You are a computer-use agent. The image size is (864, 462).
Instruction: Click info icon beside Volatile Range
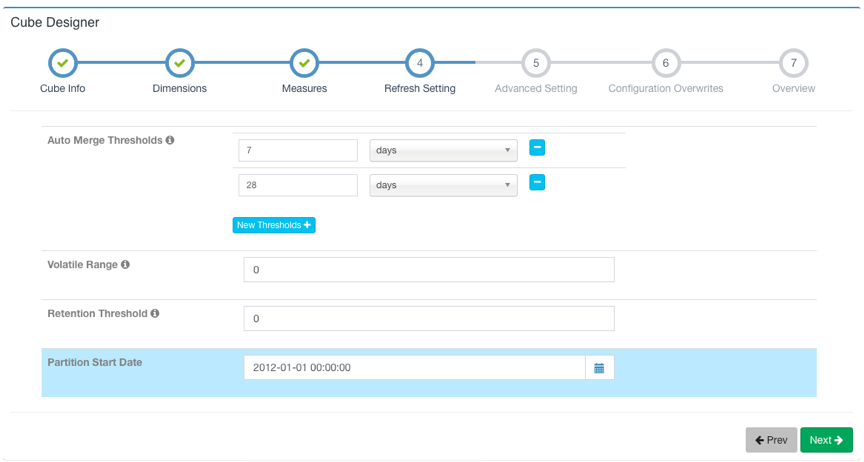pos(125,265)
